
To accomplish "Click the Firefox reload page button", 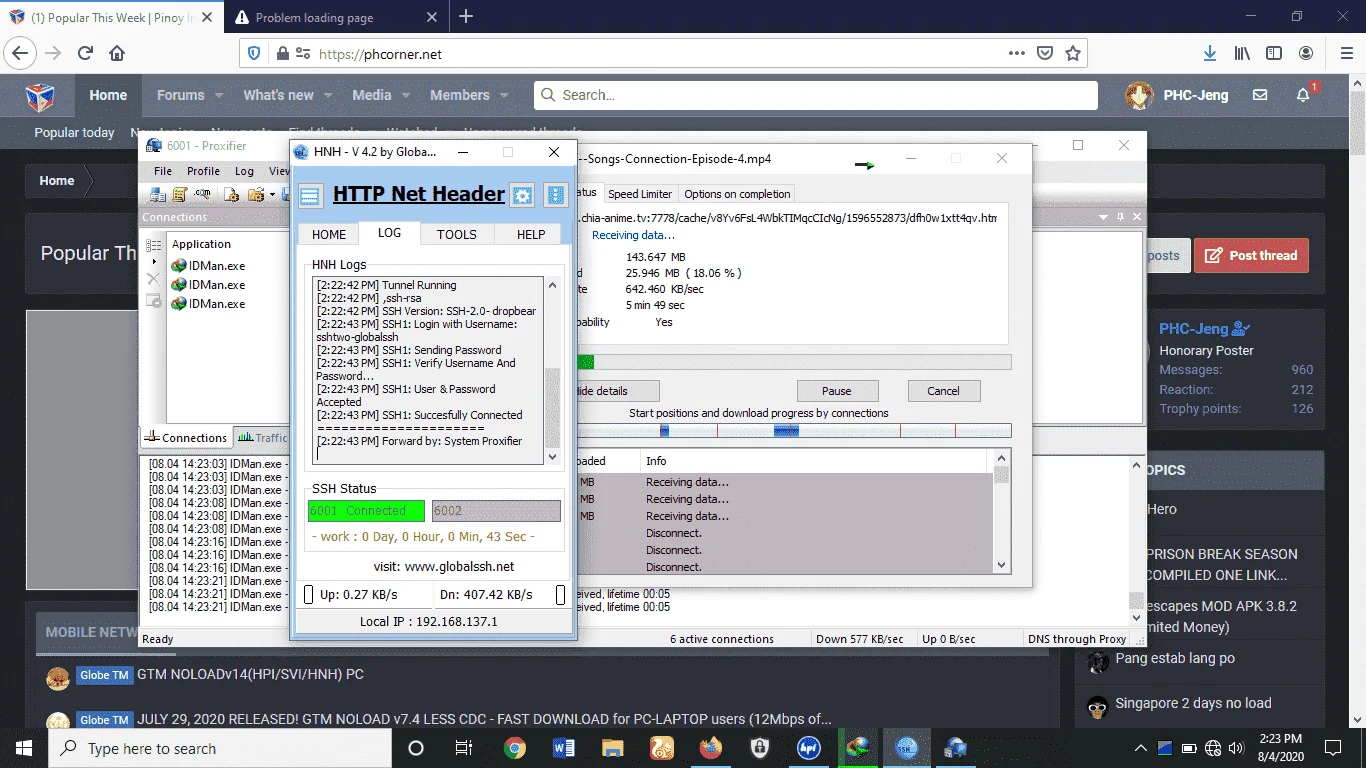I will click(85, 54).
